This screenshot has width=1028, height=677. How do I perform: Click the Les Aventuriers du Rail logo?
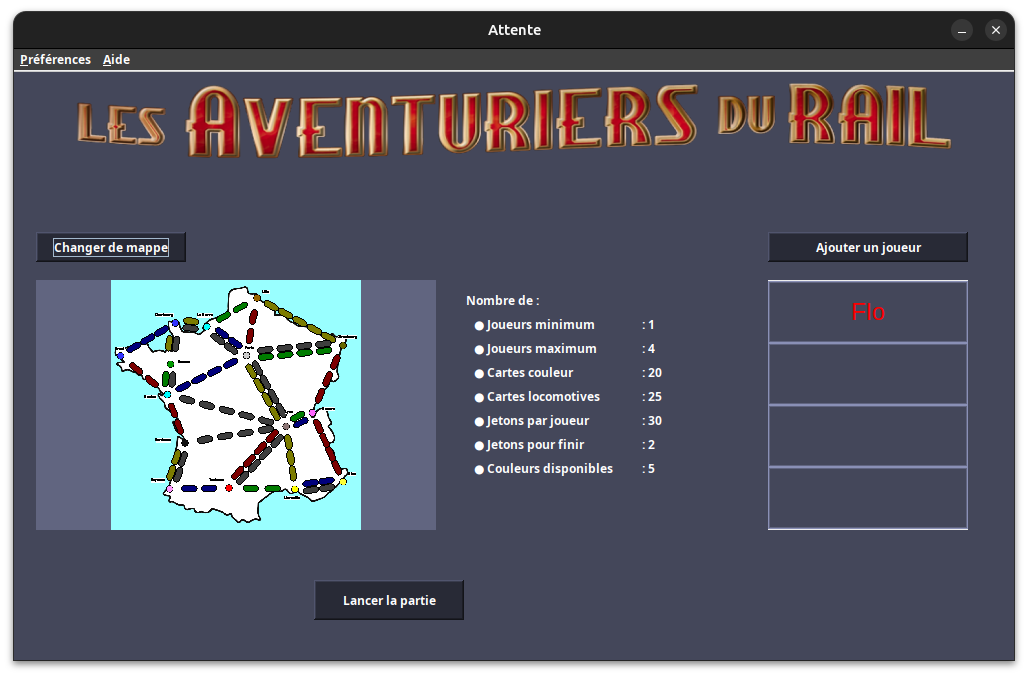[513, 121]
